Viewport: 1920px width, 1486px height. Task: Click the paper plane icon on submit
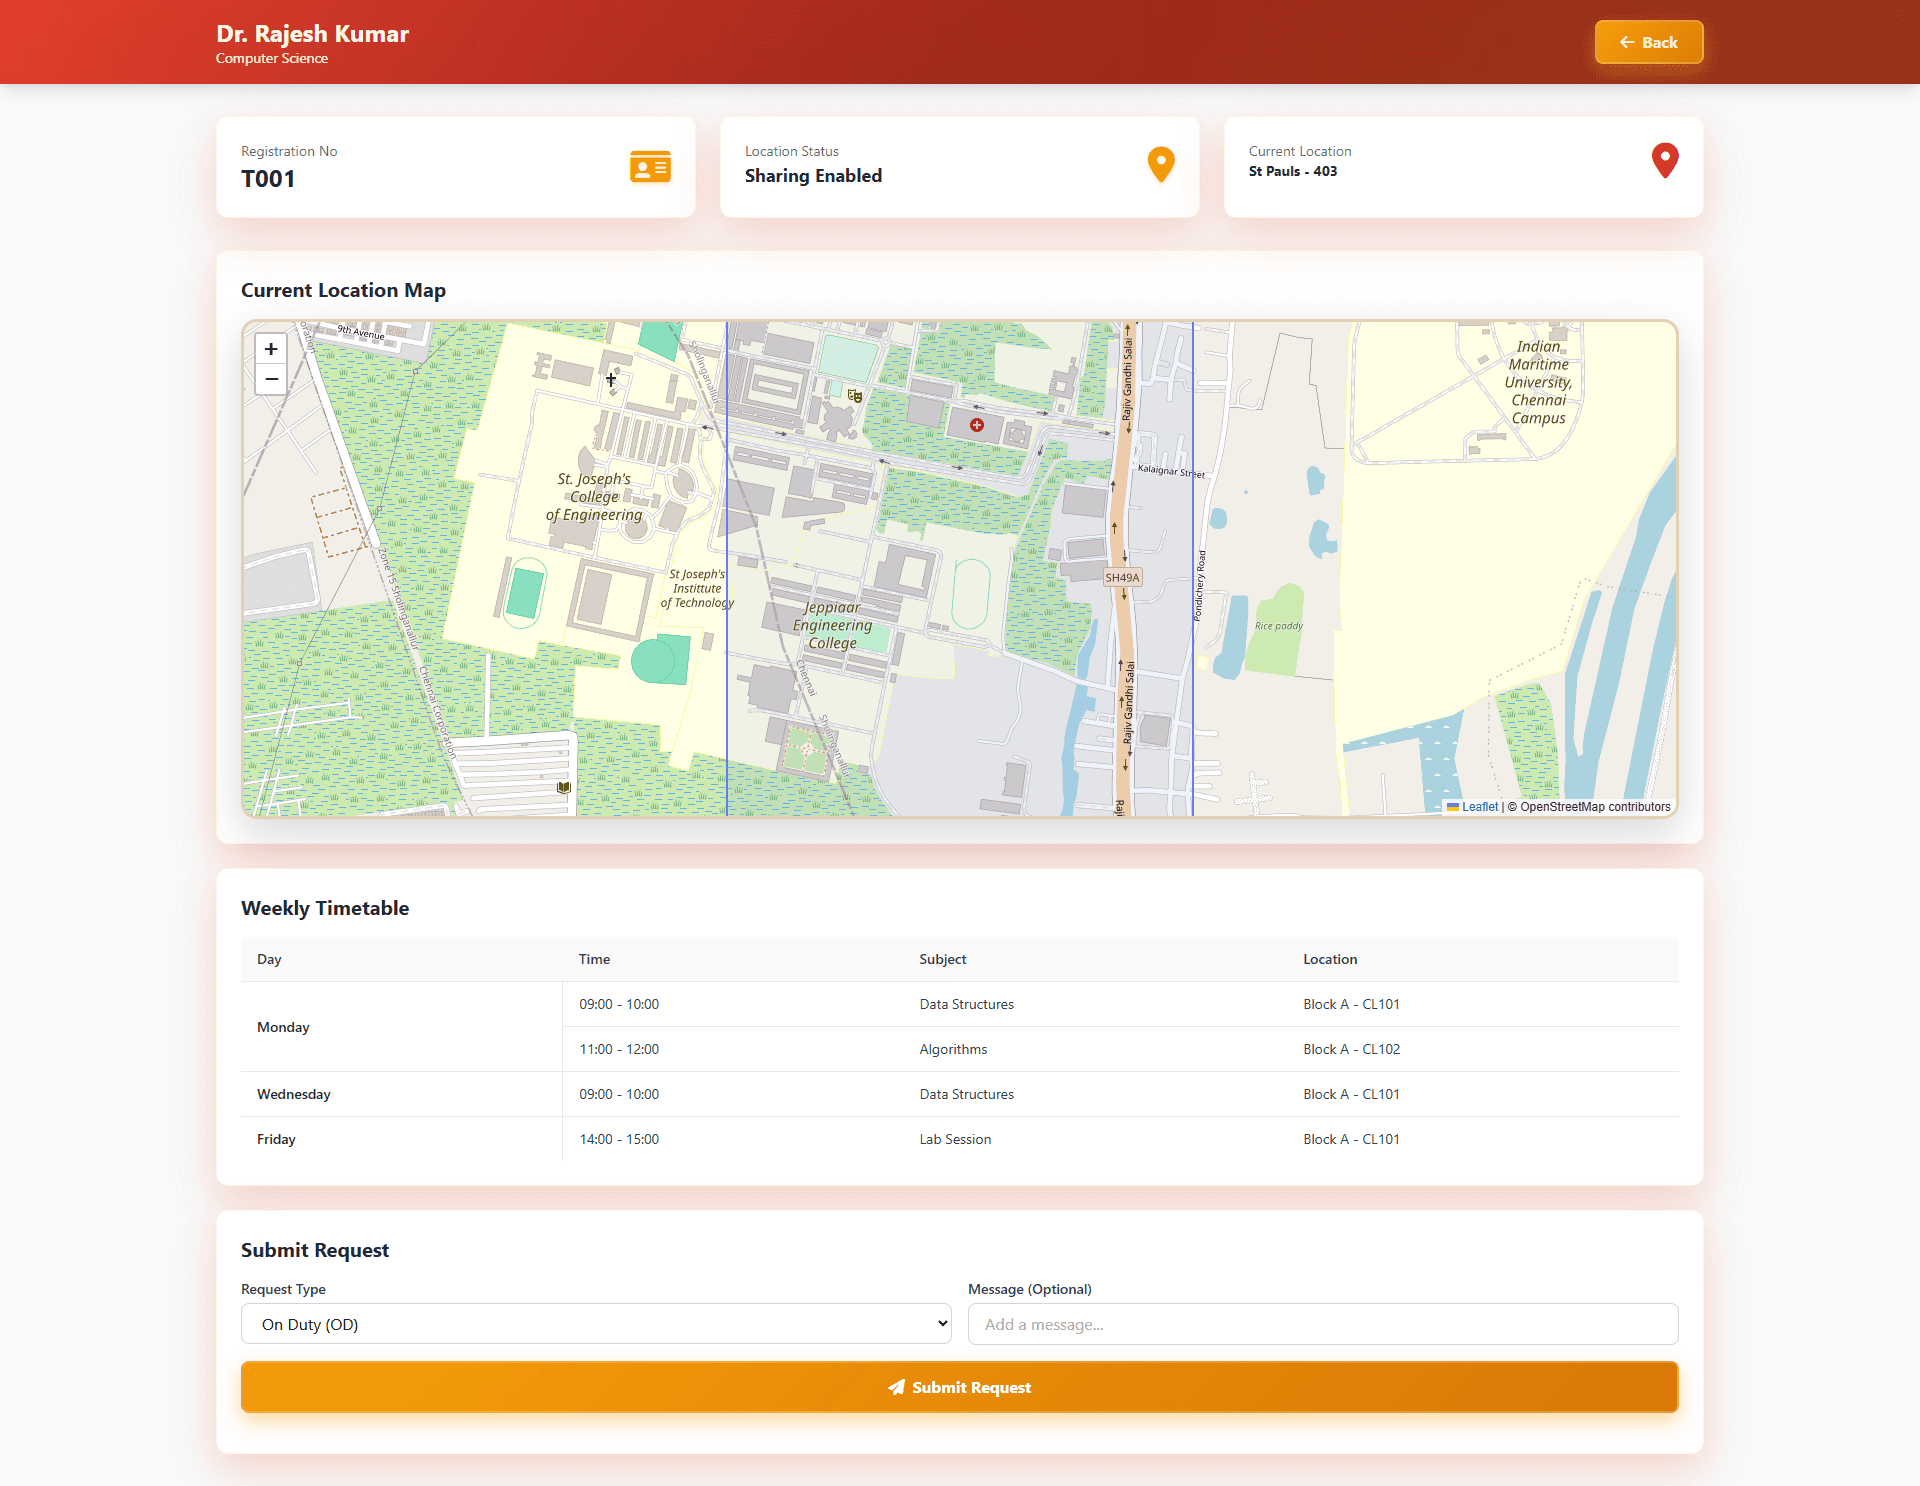896,1387
